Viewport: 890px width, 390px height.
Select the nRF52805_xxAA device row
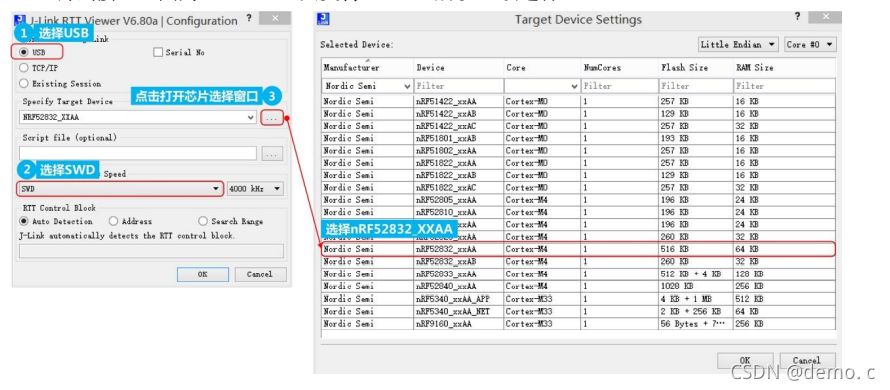[x=578, y=200]
